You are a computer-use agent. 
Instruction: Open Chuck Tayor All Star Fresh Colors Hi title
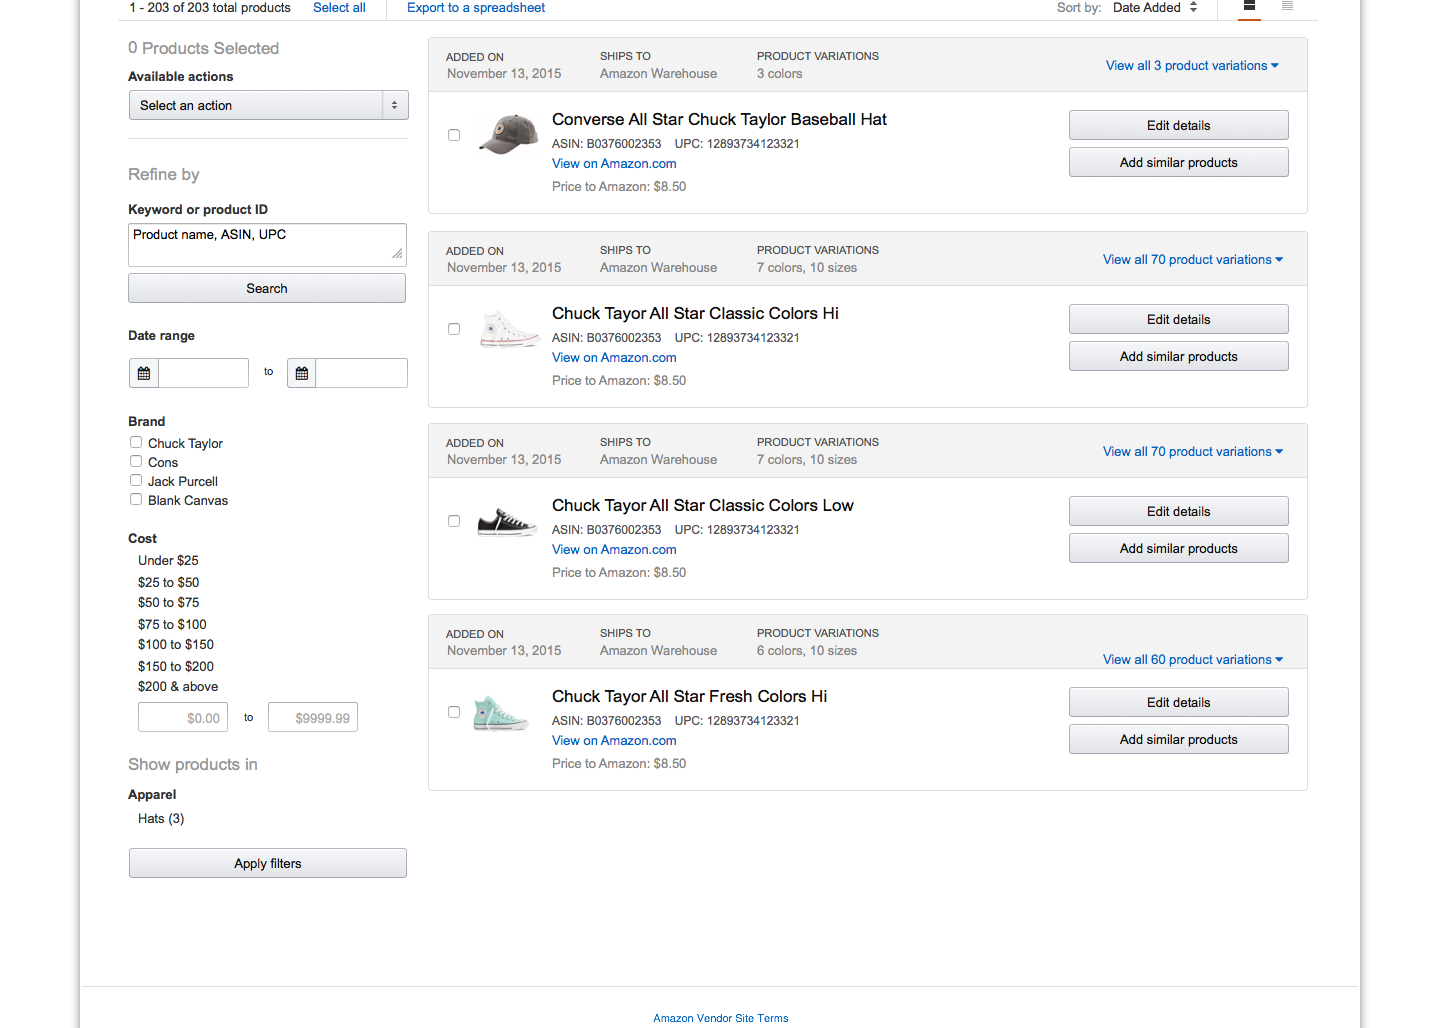[x=689, y=696]
